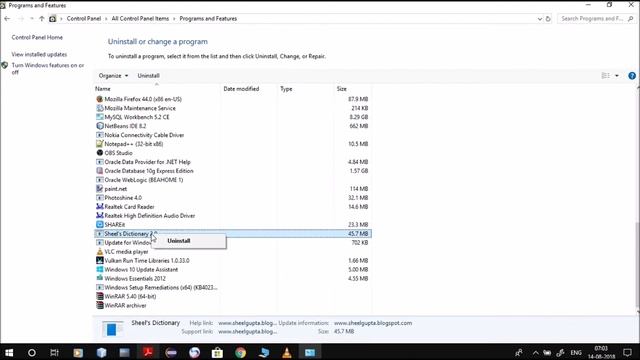The width and height of the screenshot is (640, 360).
Task: Open Cortana search circle on taskbar
Action: point(31,352)
